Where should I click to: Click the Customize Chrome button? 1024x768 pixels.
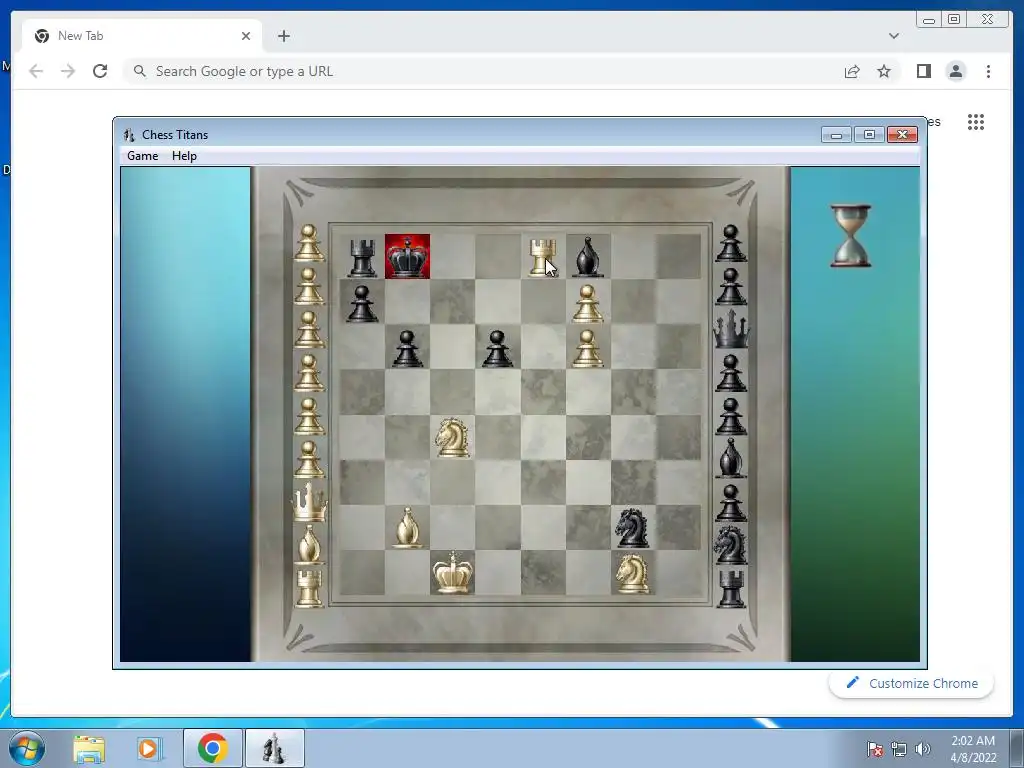coord(912,683)
